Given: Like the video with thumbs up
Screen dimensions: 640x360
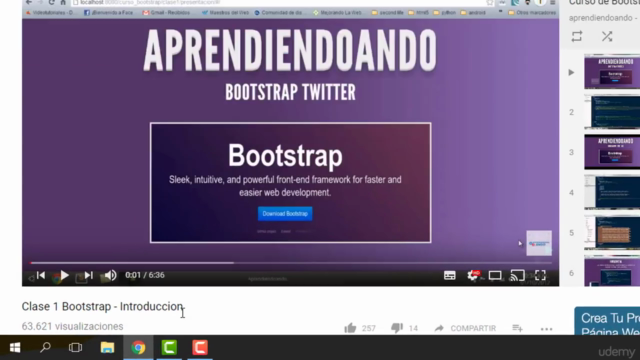Looking at the screenshot, I should pyautogui.click(x=350, y=328).
